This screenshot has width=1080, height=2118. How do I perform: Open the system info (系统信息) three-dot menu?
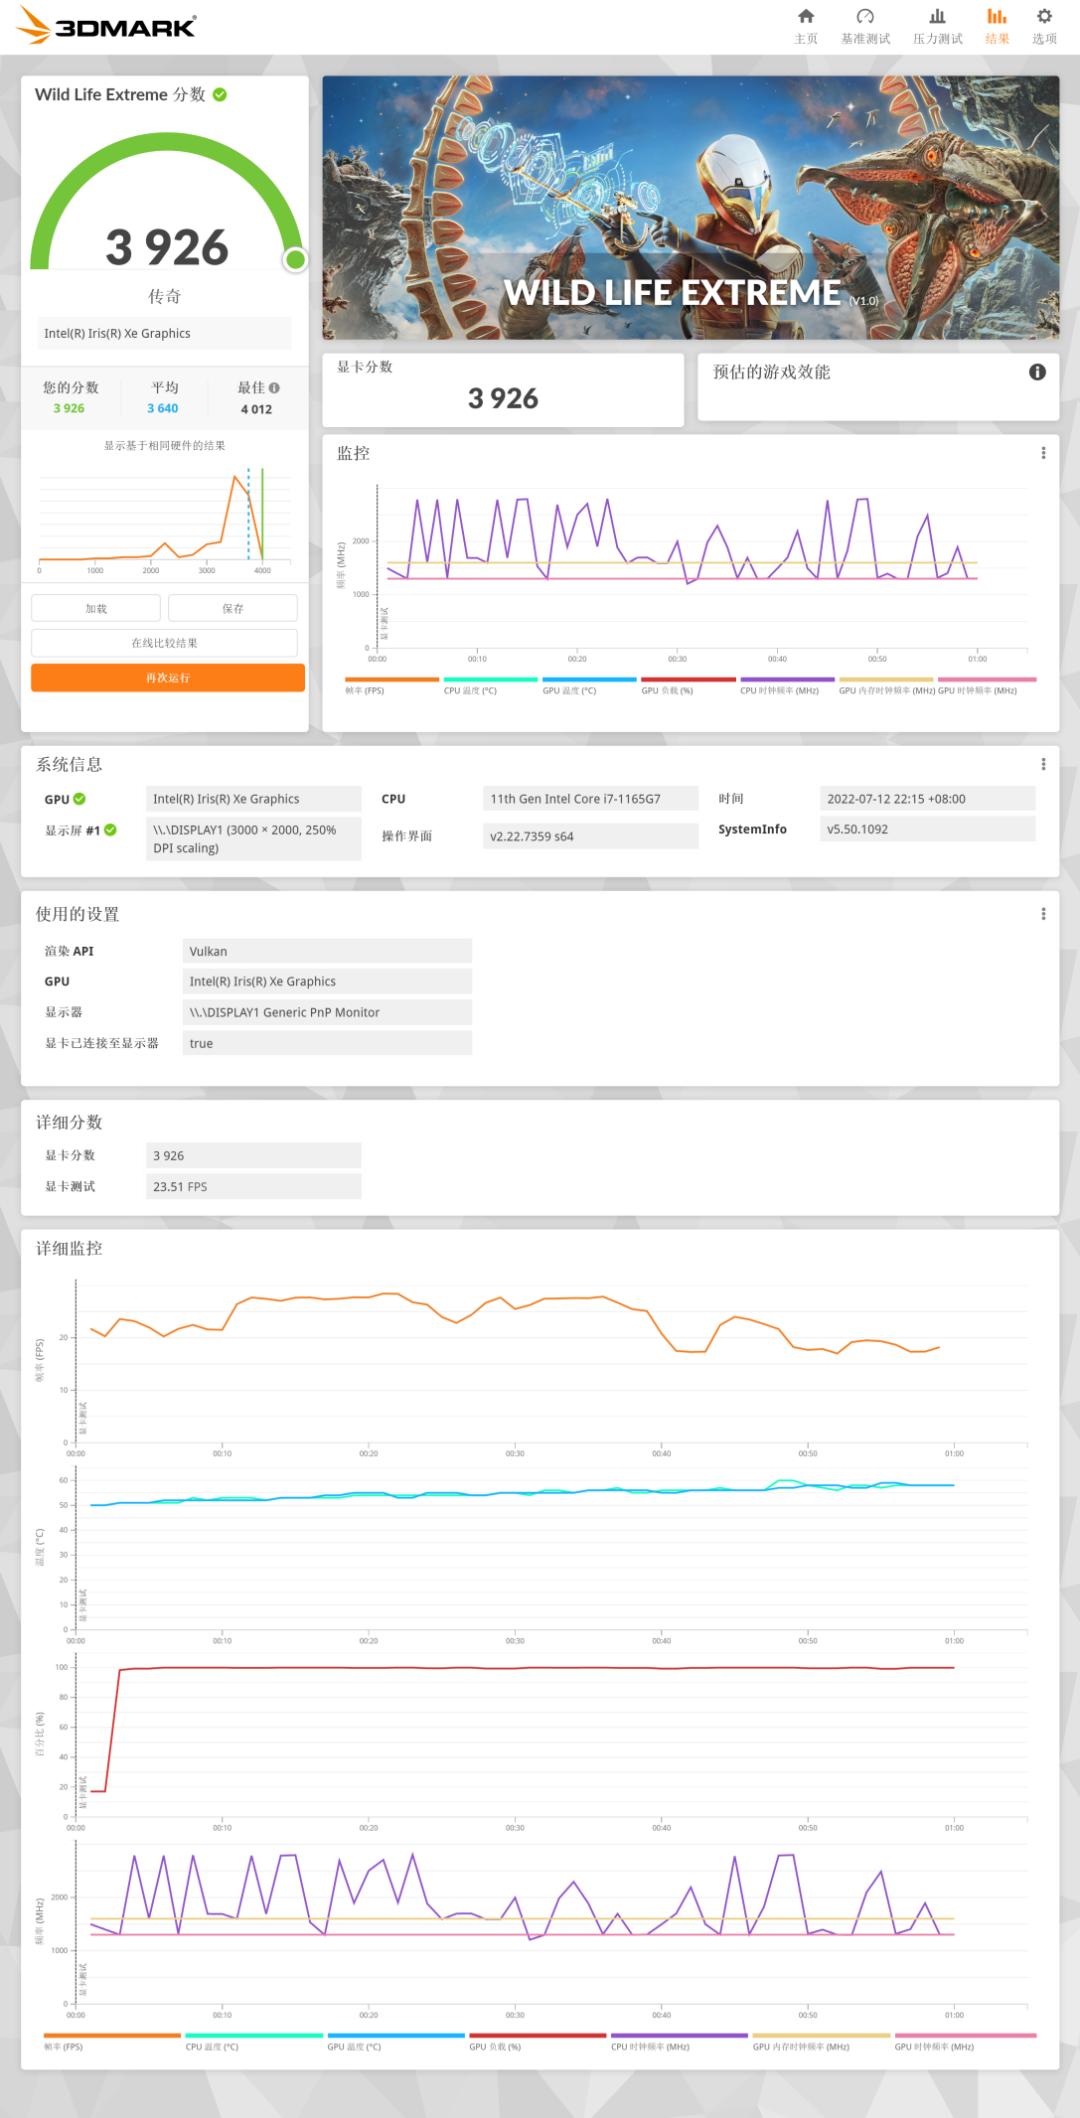pos(1043,764)
